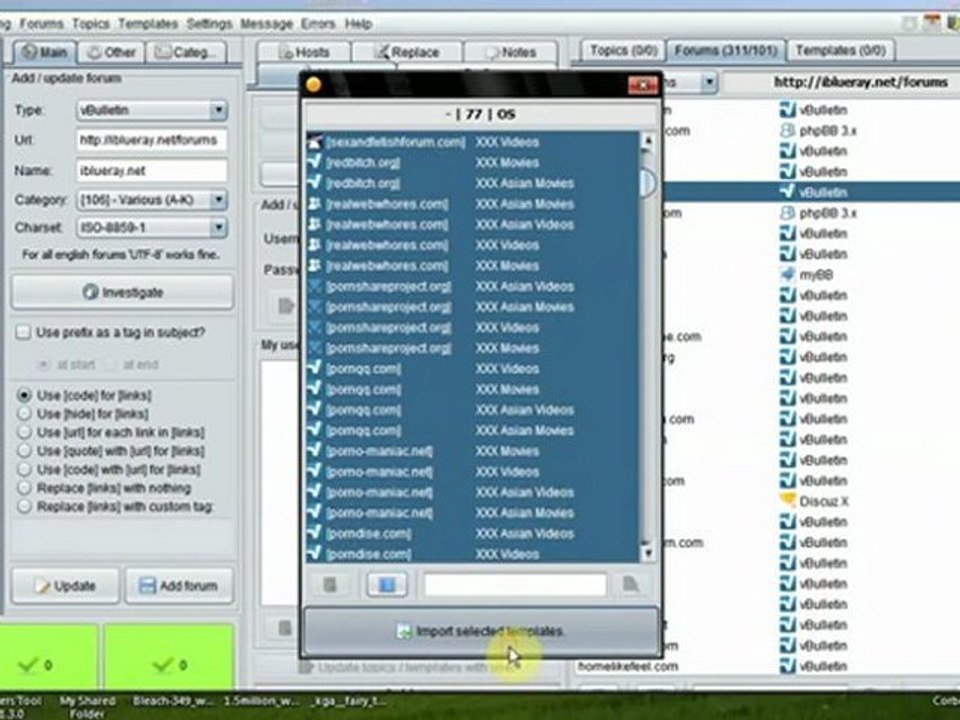This screenshot has height=720, width=960.
Task: Click Import selected templates button
Action: 481,631
